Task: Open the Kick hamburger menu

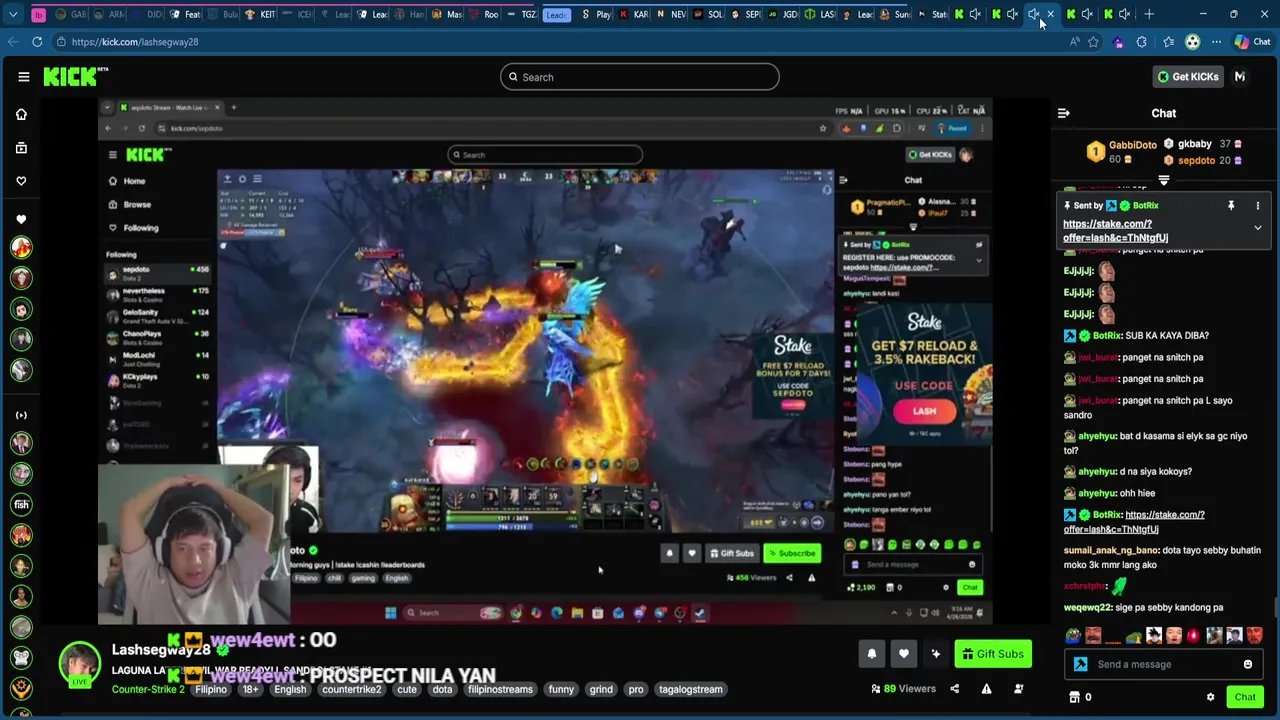Action: (23, 76)
